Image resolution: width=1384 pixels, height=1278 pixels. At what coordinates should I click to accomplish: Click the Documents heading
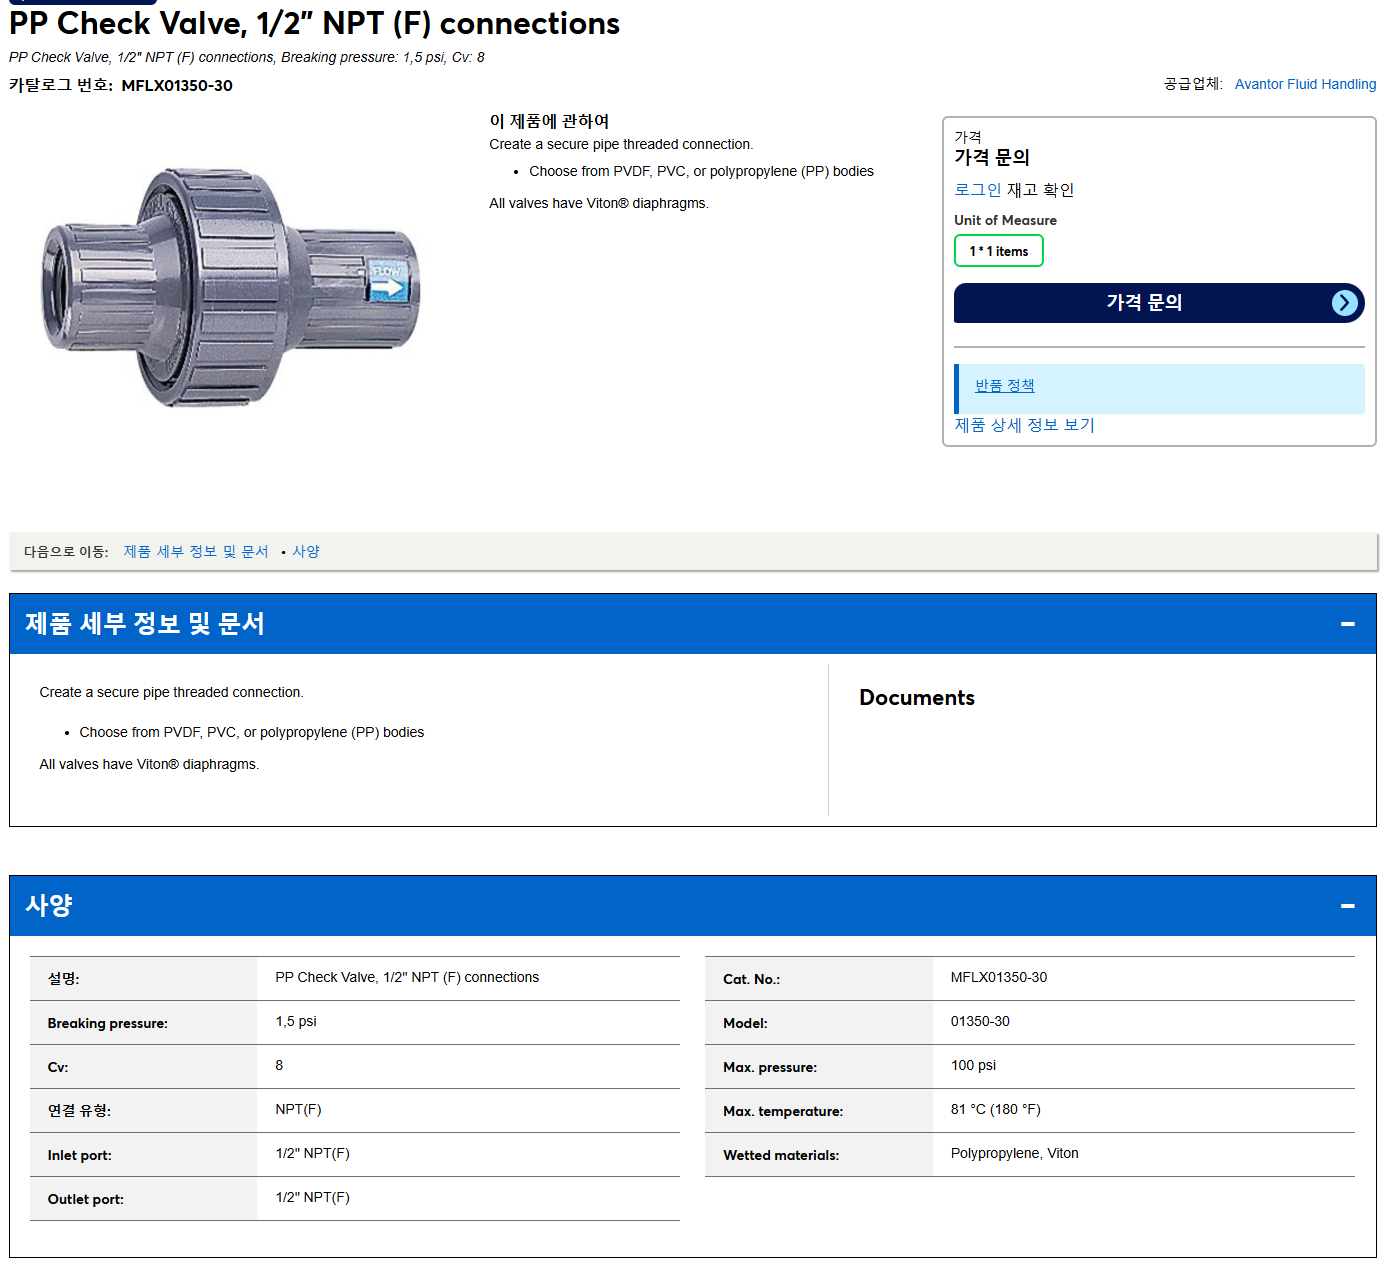click(x=917, y=698)
